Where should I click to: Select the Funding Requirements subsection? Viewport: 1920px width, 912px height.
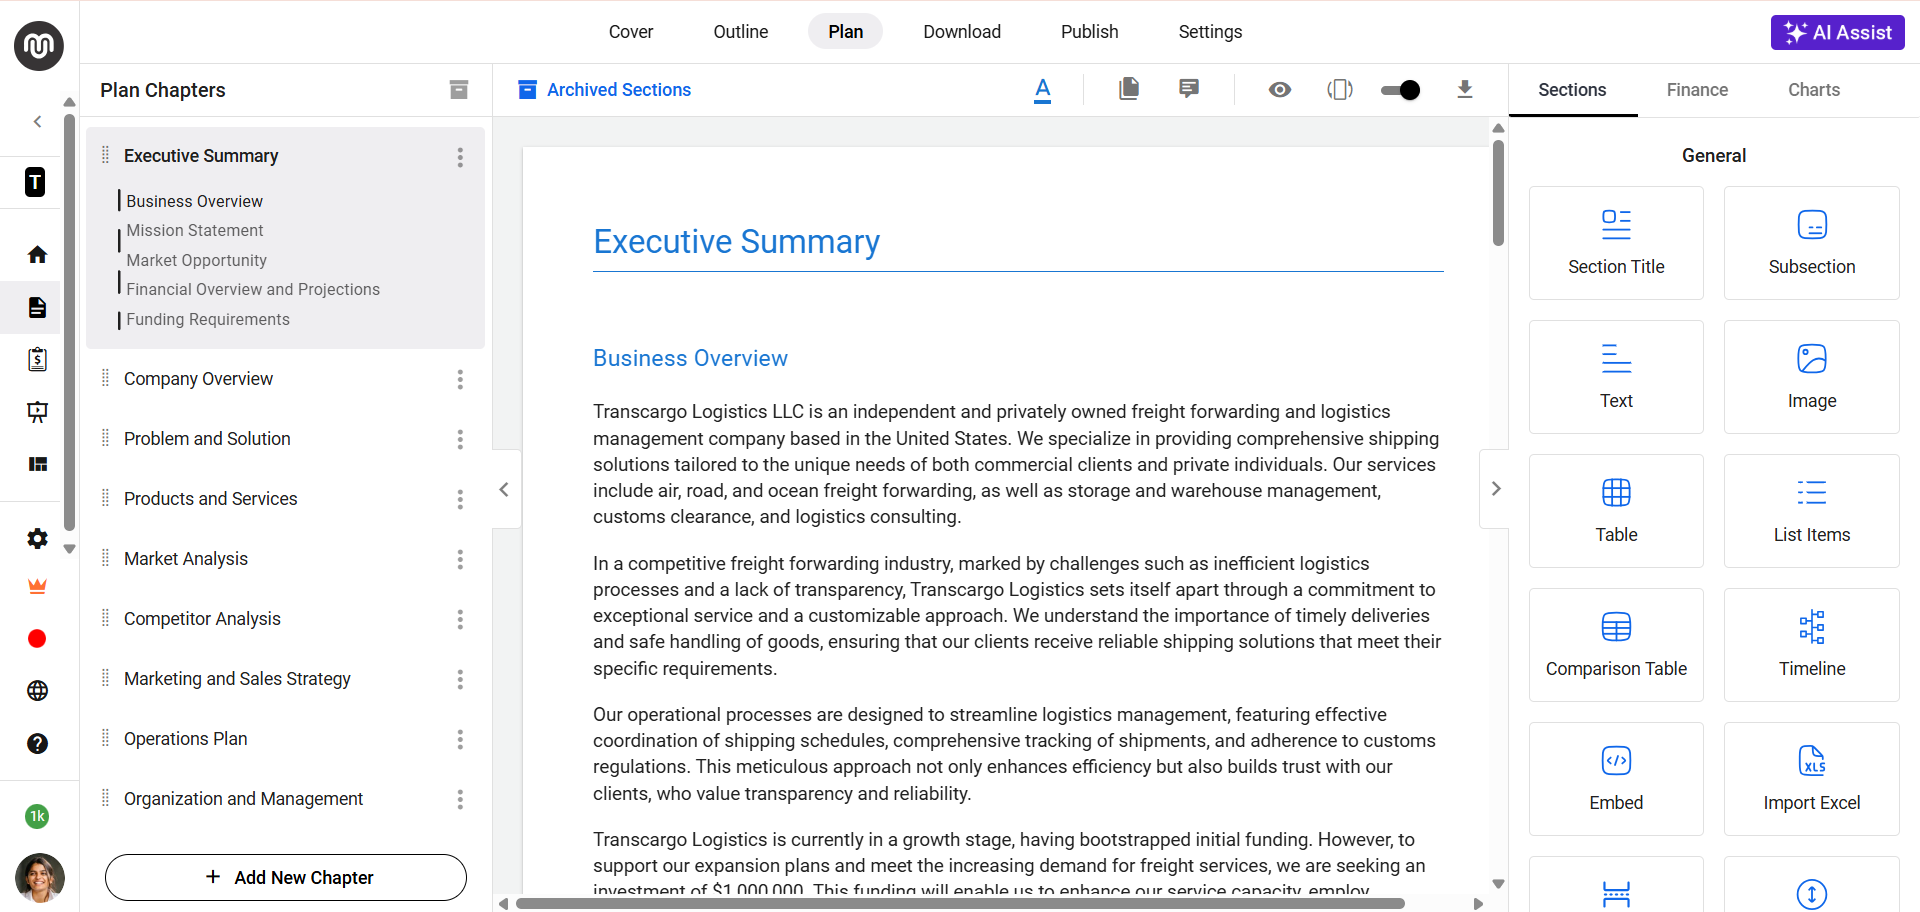(x=208, y=319)
